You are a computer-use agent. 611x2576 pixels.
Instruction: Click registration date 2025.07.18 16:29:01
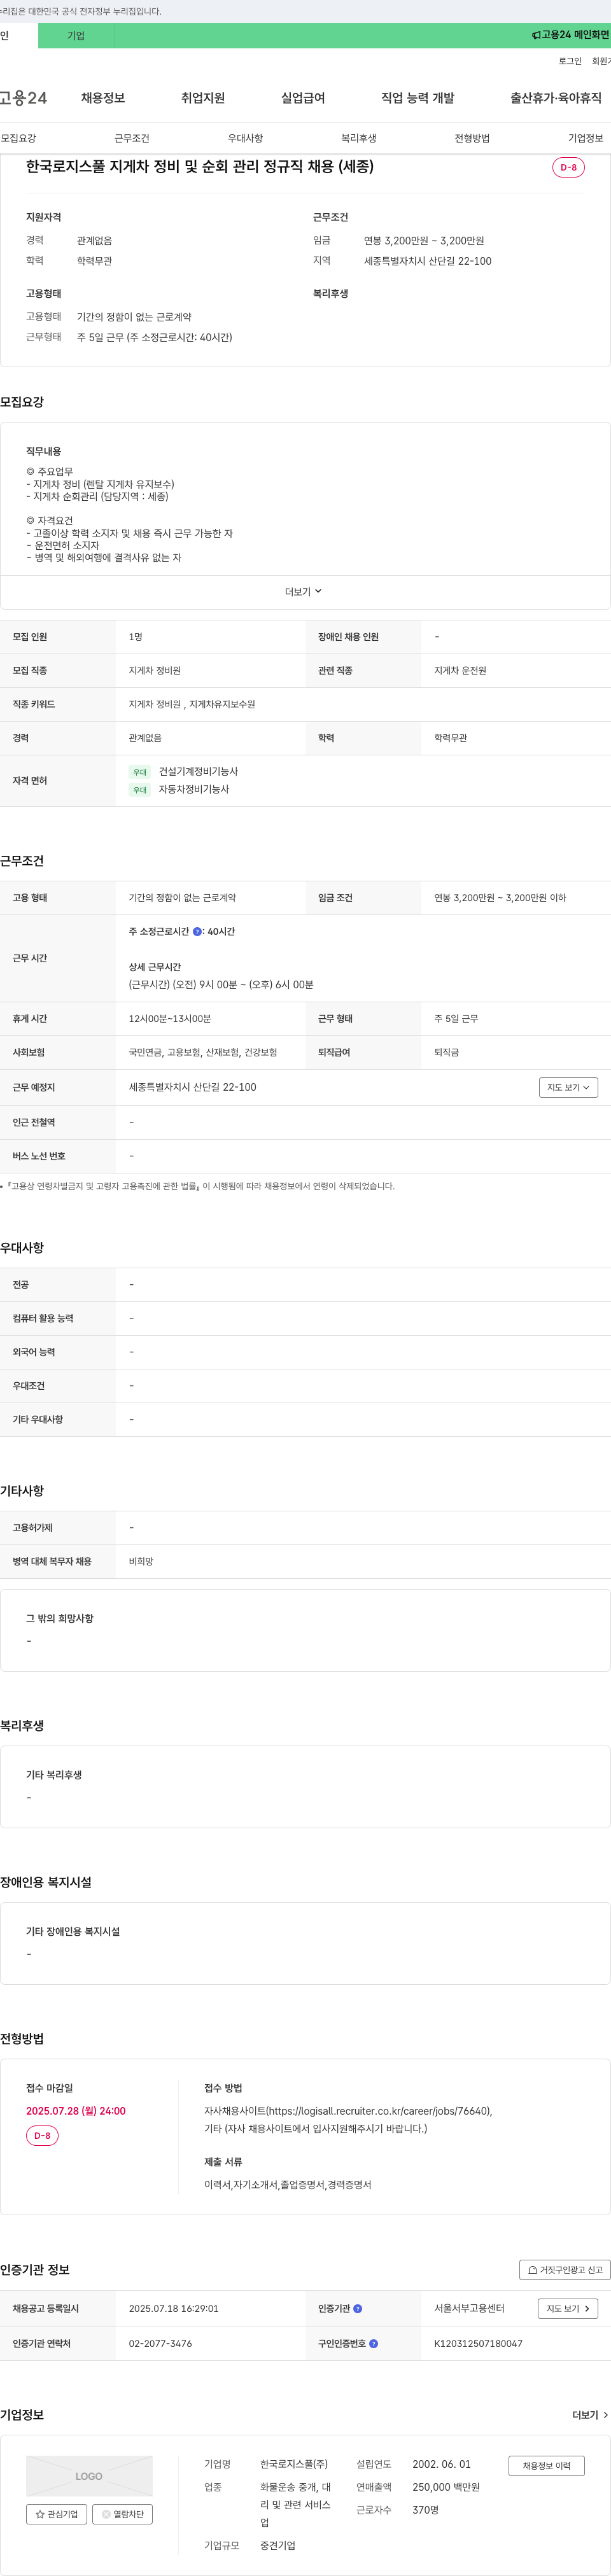pos(173,2308)
